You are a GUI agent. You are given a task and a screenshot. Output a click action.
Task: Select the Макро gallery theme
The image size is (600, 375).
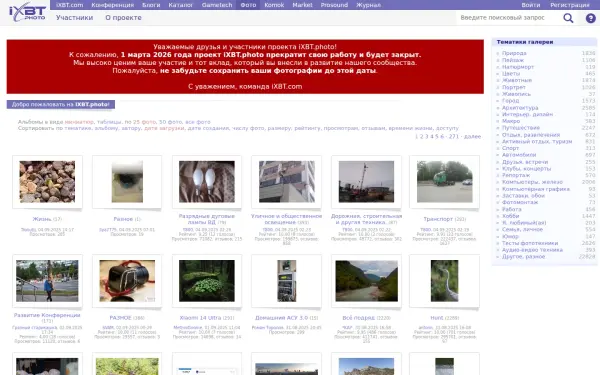[x=511, y=121]
